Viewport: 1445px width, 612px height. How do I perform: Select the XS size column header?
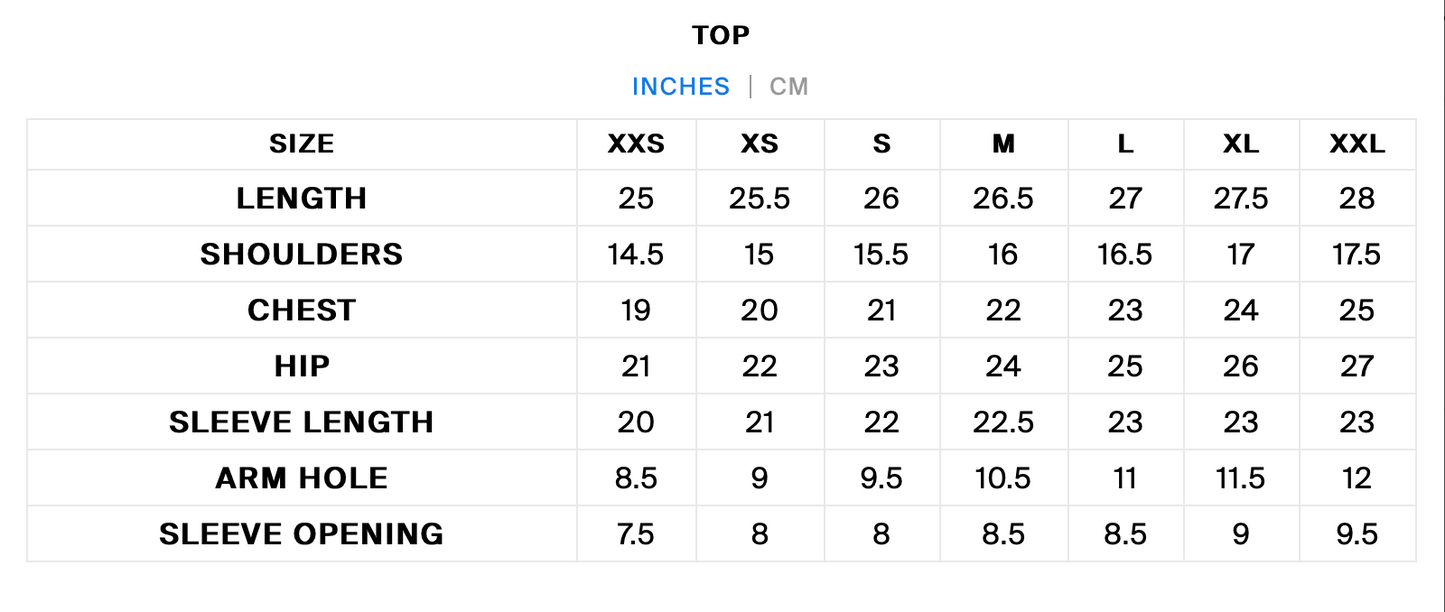[759, 145]
